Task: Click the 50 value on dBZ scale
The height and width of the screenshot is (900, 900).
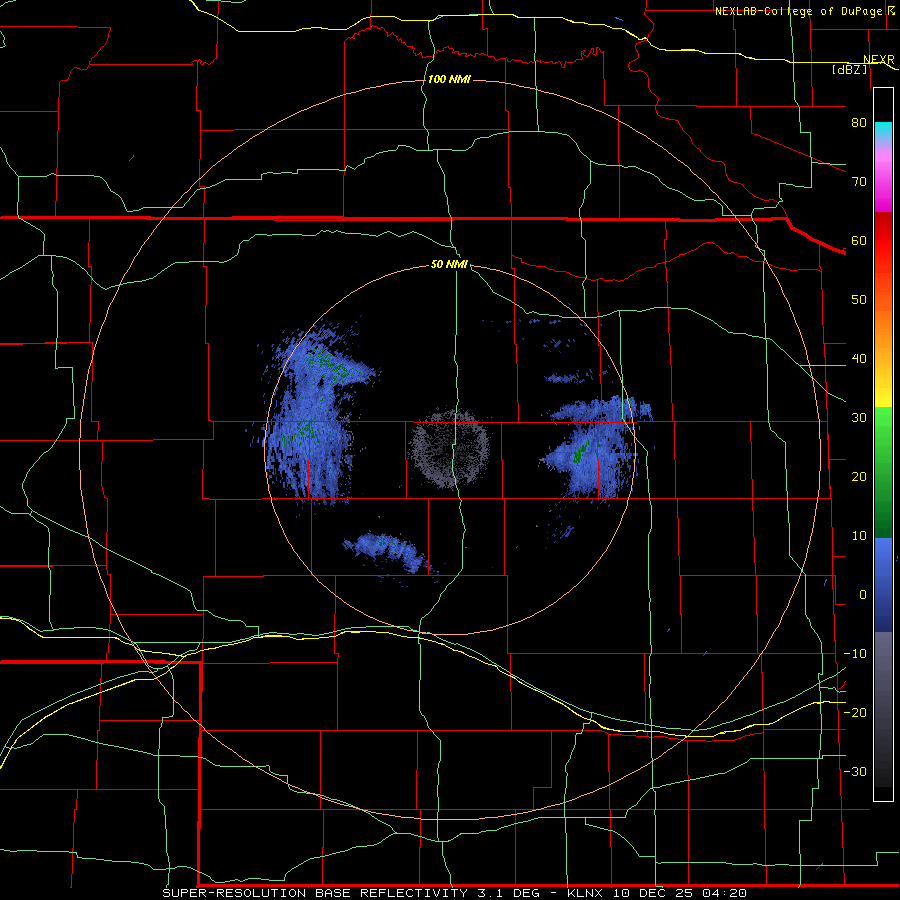Action: [x=859, y=300]
